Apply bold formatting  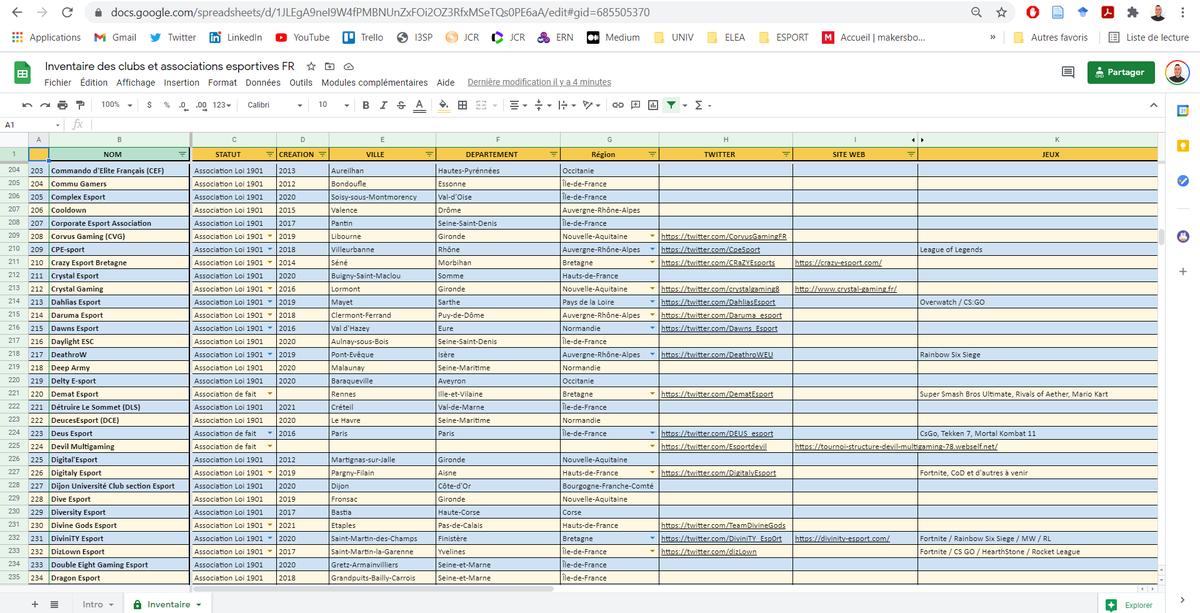366,105
